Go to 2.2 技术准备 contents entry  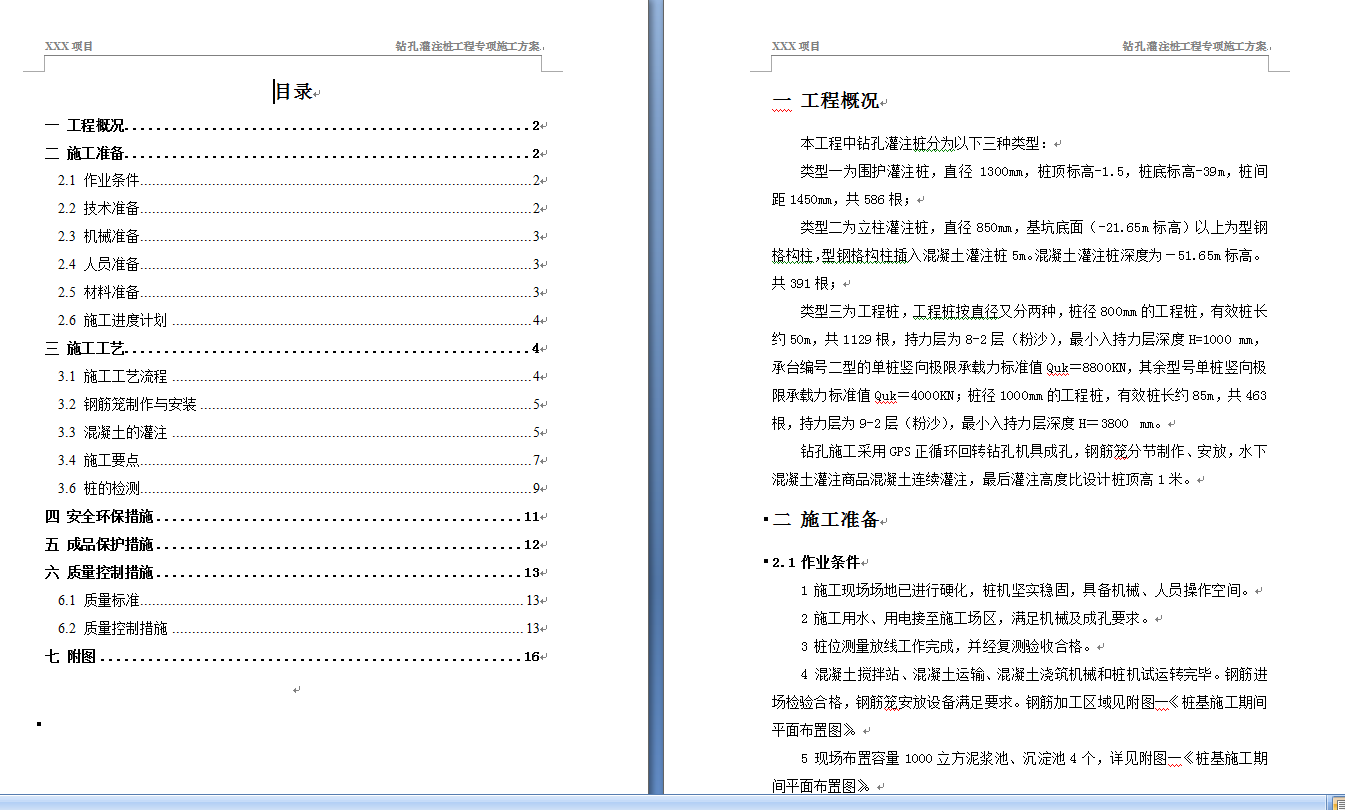coord(111,209)
